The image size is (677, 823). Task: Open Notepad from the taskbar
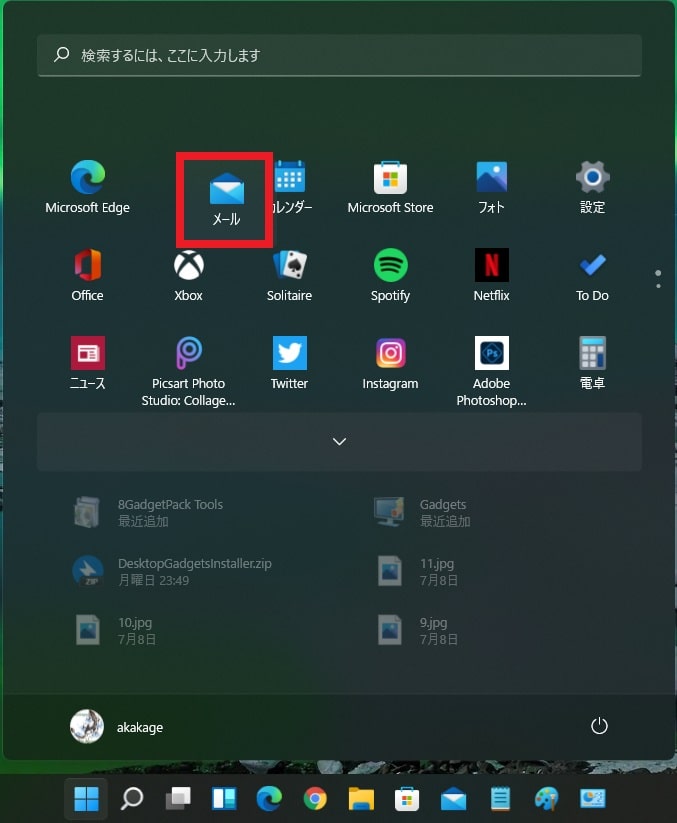(500, 799)
